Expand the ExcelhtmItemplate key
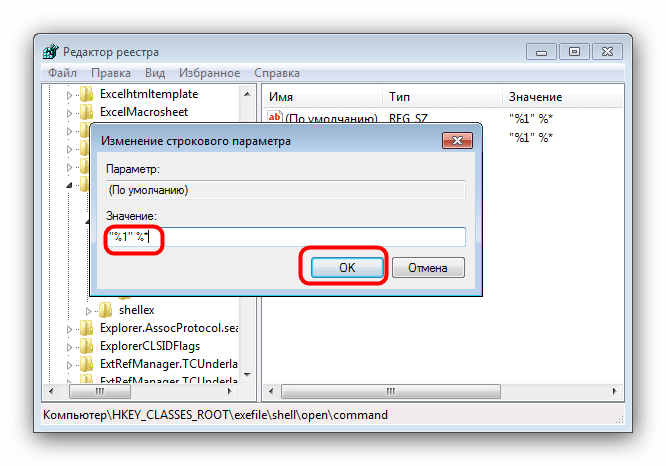This screenshot has width=666, height=466. click(x=69, y=95)
